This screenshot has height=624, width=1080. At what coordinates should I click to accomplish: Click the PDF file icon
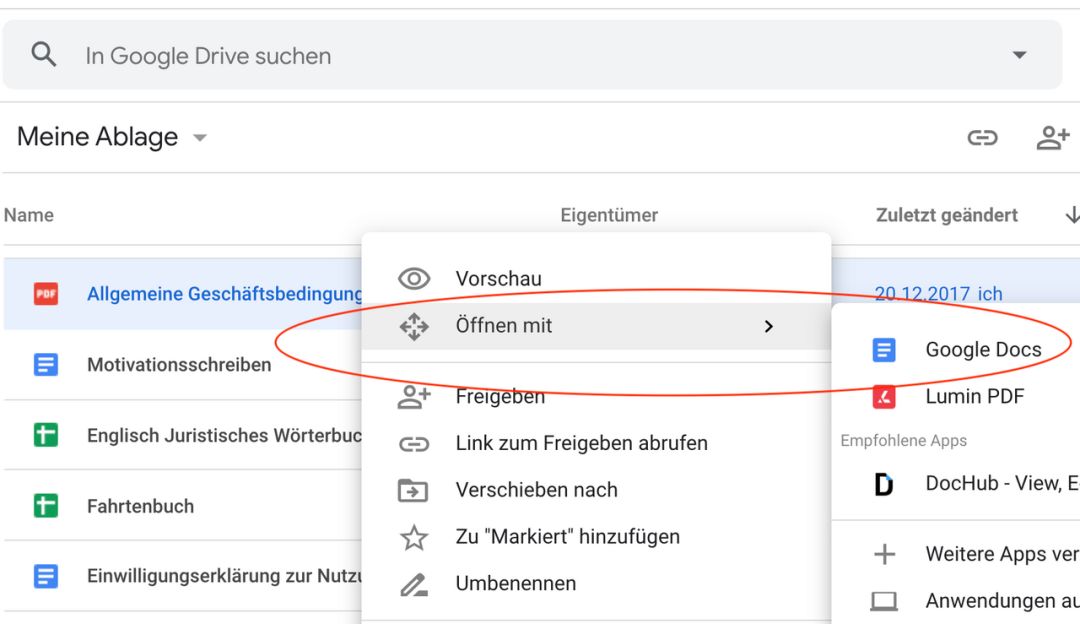coord(46,294)
